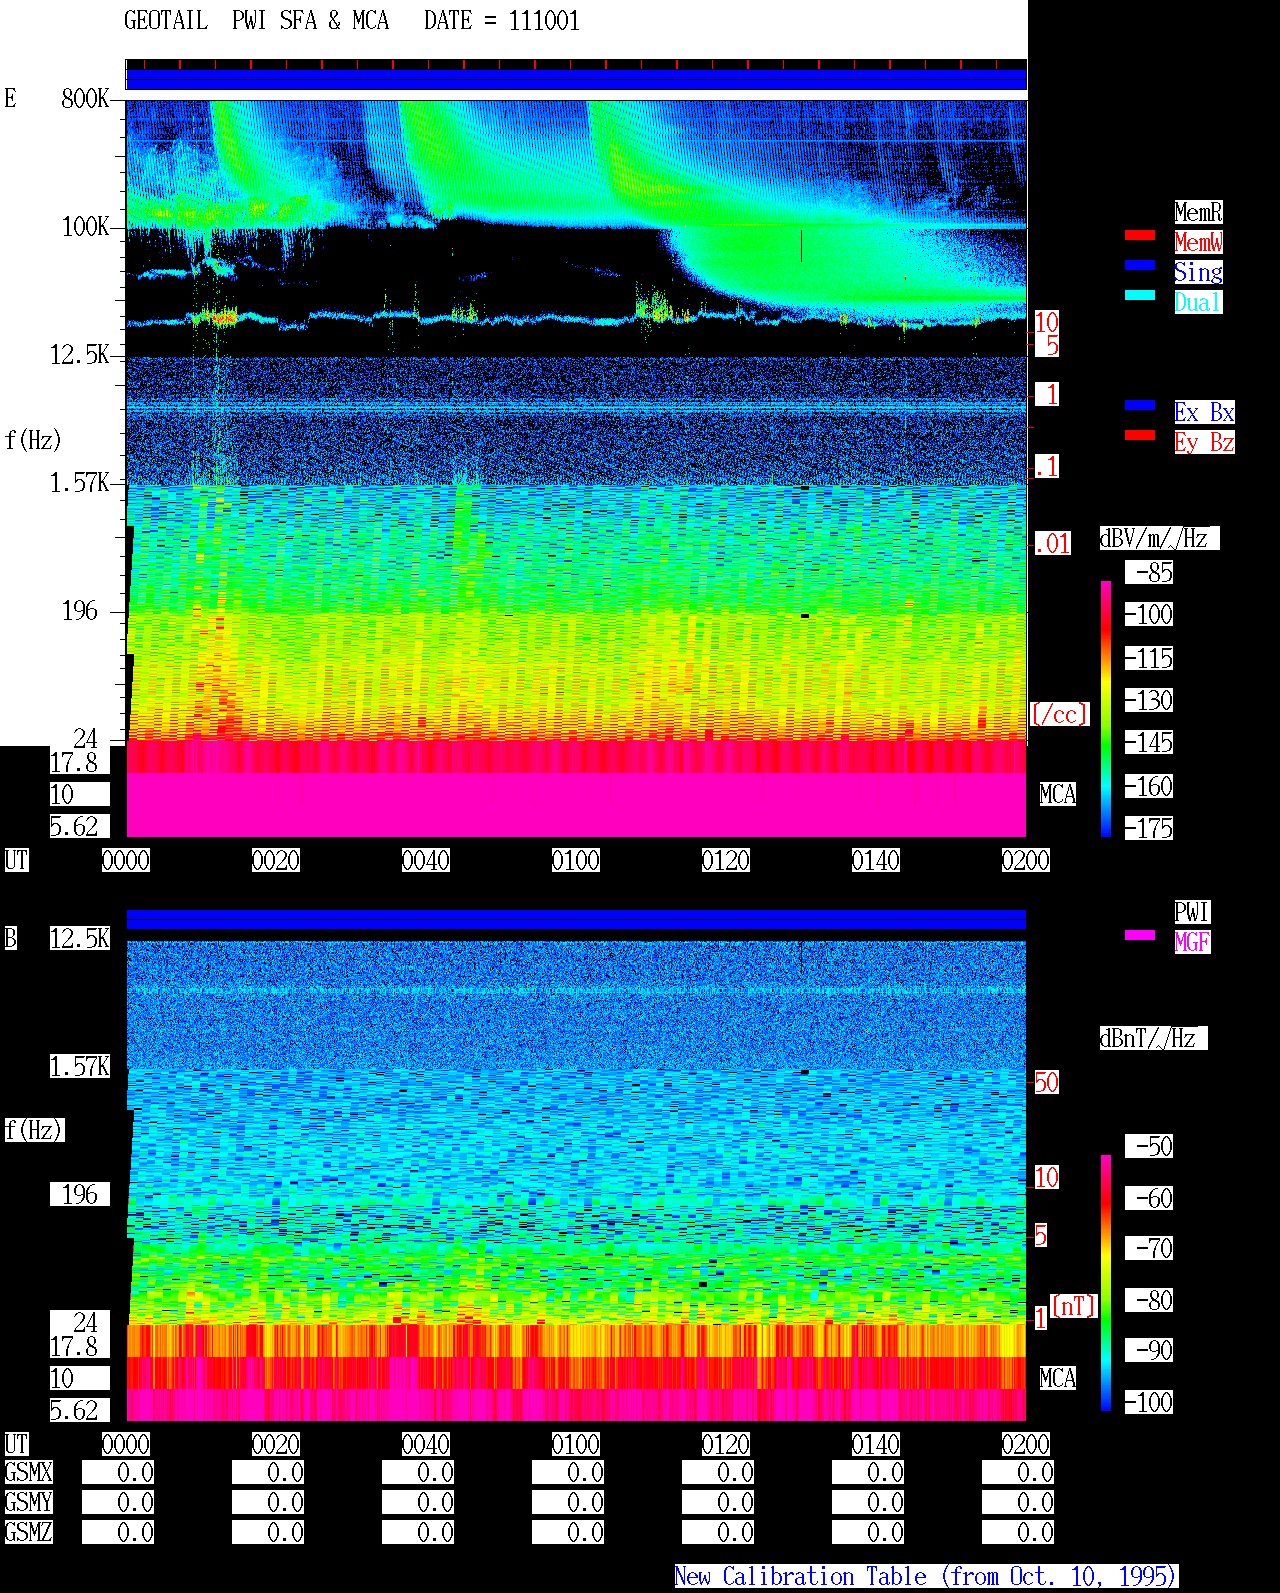Click the magenta MGF legend swatch
The image size is (1280, 1593).
click(1140, 935)
